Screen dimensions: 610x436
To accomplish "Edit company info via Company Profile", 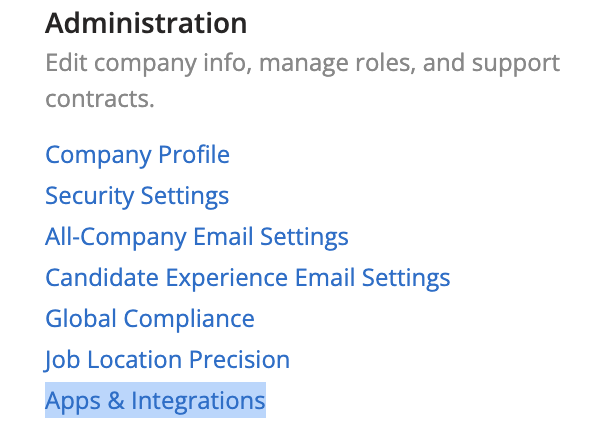I will pyautogui.click(x=137, y=155).
